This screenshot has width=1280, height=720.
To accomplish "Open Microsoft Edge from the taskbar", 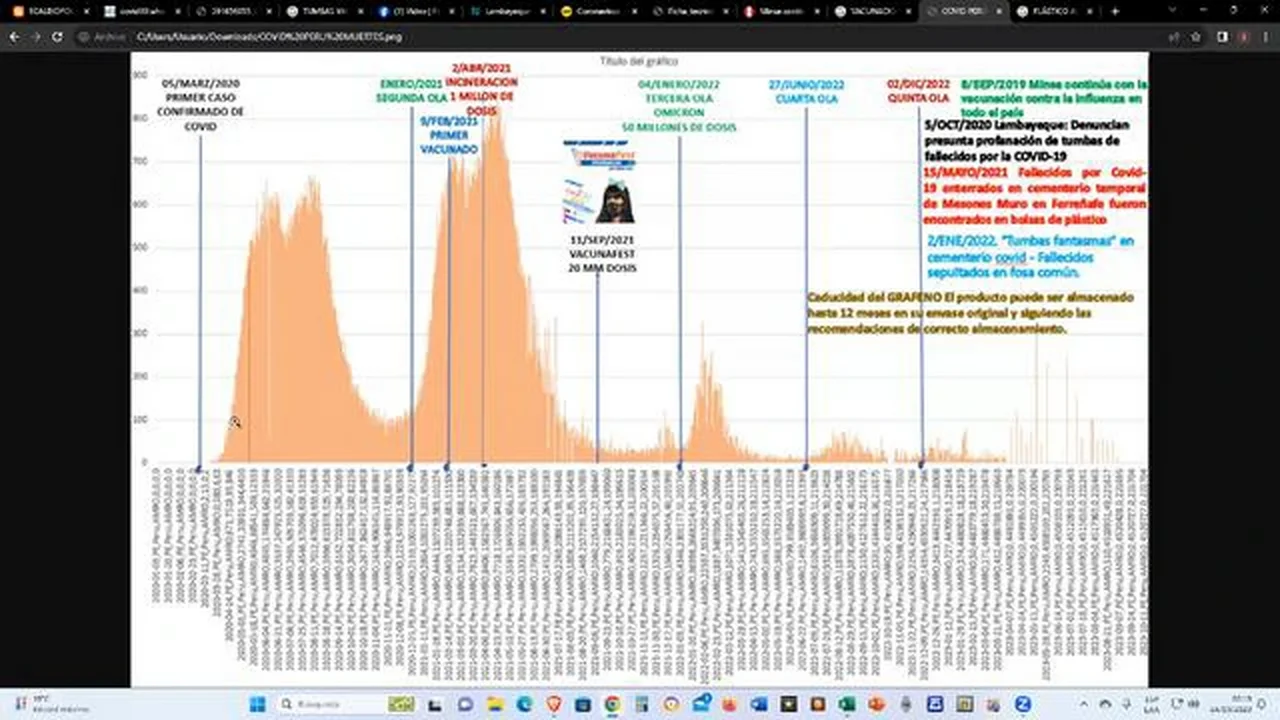I will 524,704.
